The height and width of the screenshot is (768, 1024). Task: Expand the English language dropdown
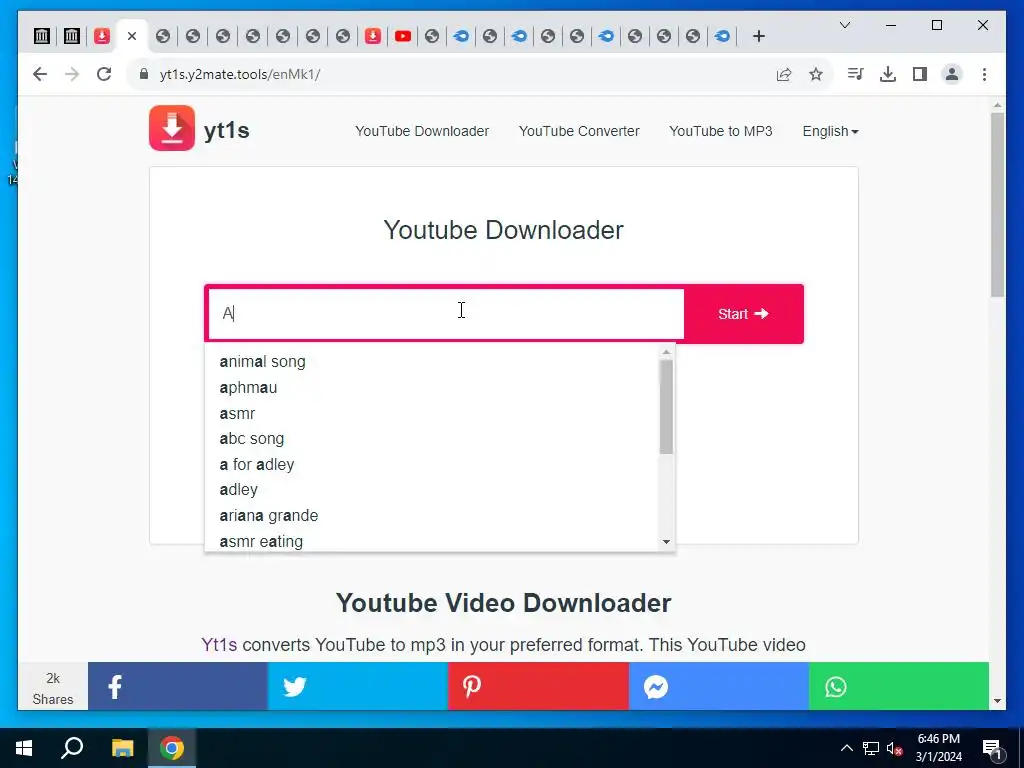coord(830,131)
